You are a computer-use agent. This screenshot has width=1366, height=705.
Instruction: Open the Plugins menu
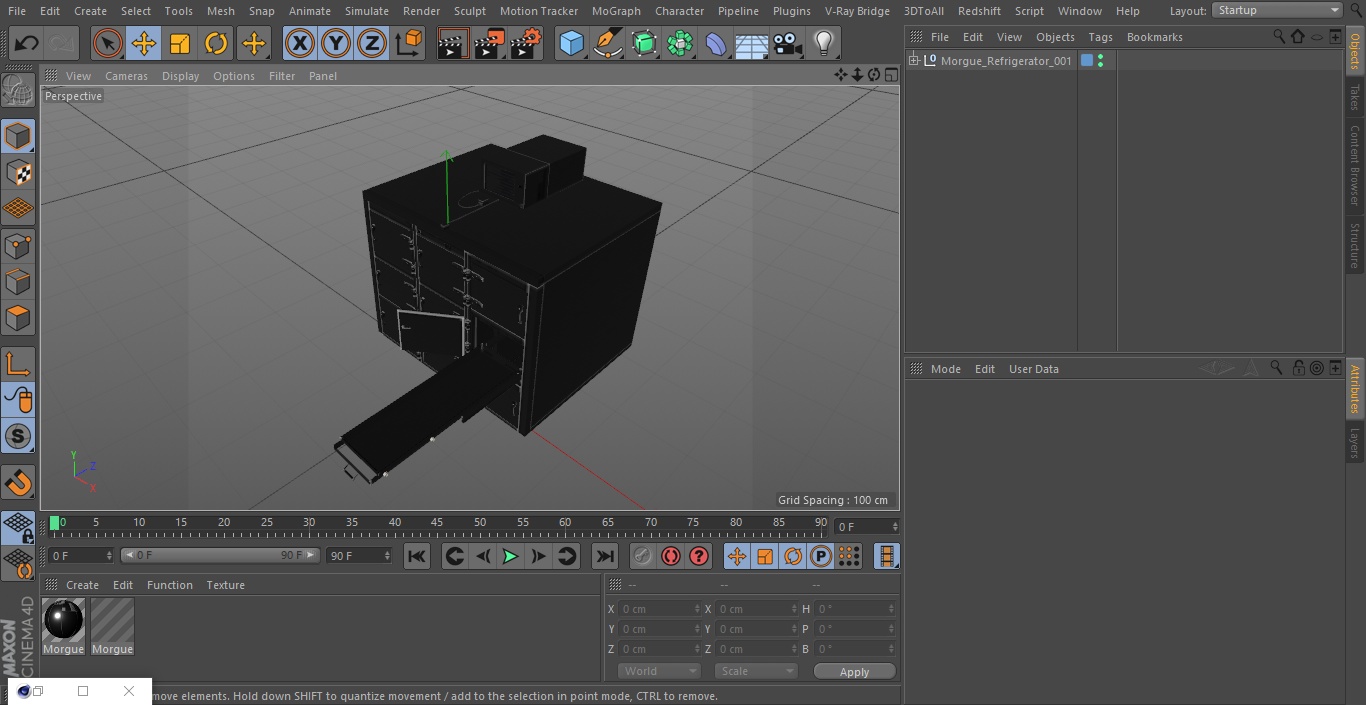[791, 11]
